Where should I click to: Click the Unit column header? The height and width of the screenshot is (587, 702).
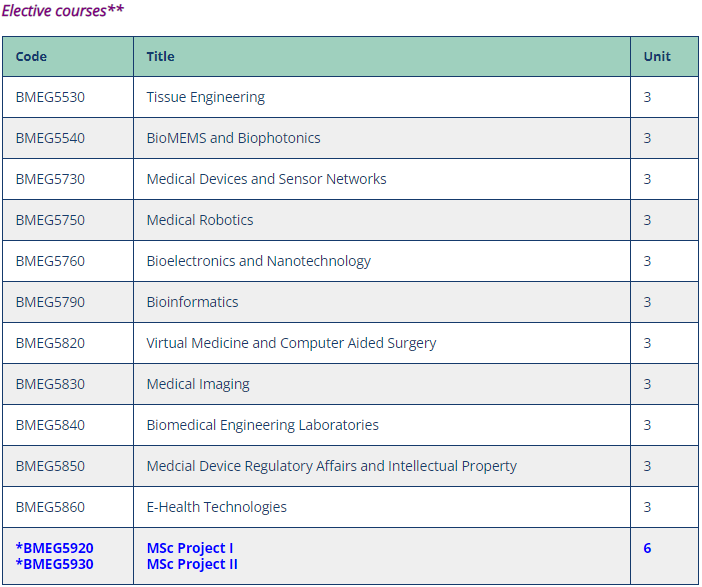tap(657, 56)
